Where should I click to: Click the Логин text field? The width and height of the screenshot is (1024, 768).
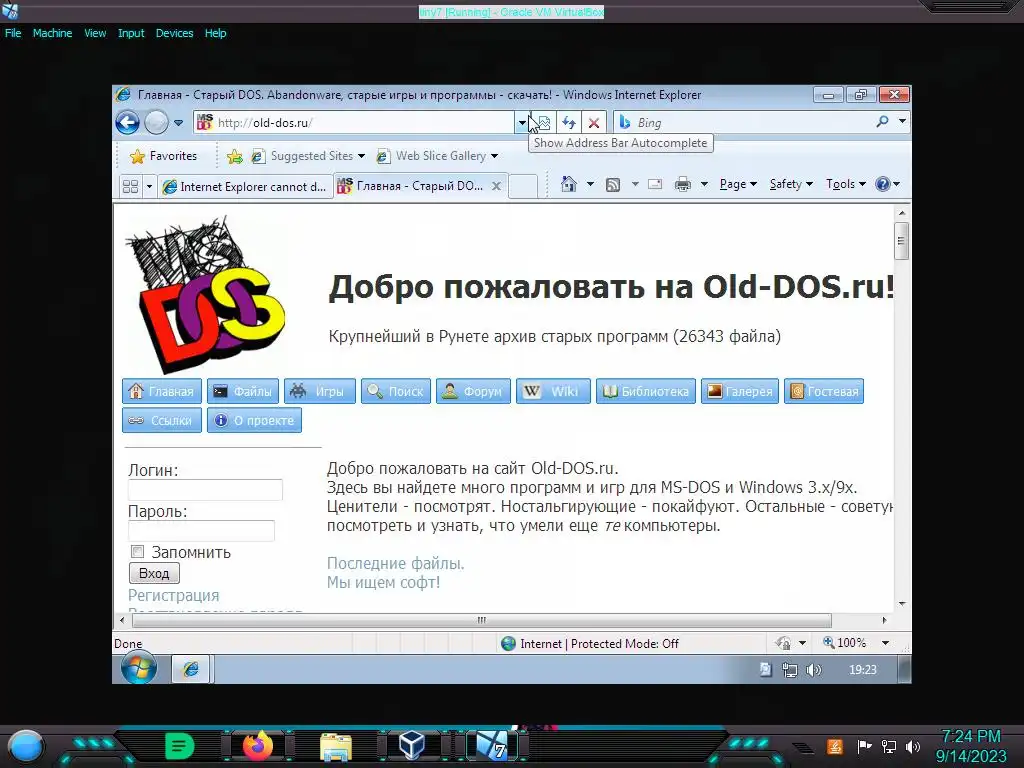[205, 490]
